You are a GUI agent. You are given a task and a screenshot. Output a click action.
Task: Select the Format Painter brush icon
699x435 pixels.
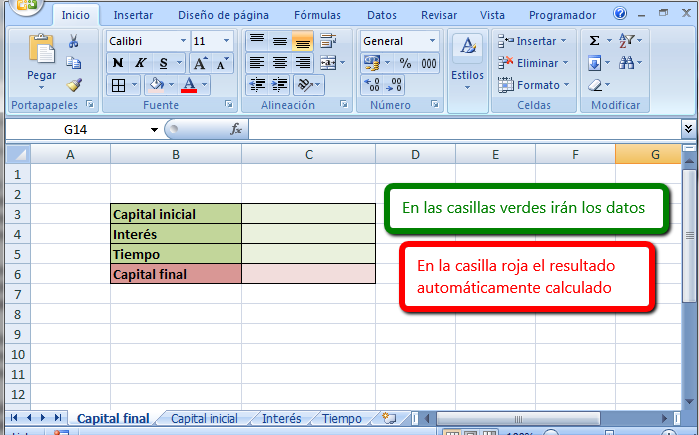click(x=74, y=84)
